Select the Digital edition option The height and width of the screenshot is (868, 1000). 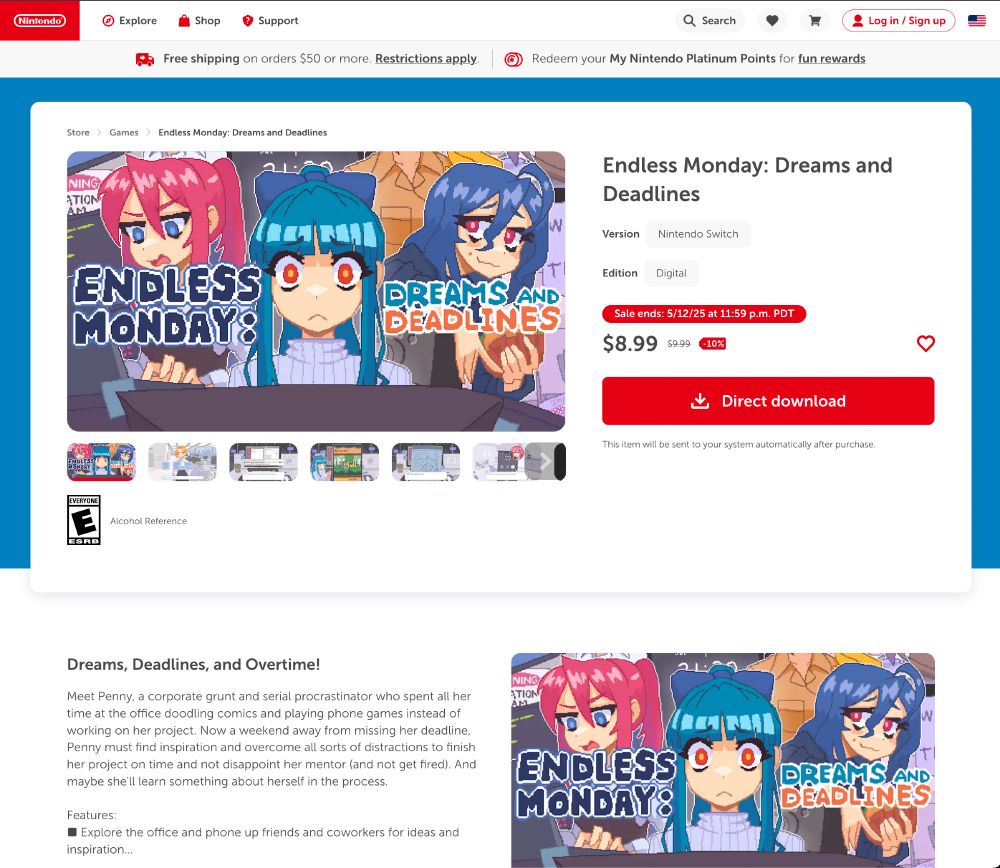(x=671, y=273)
